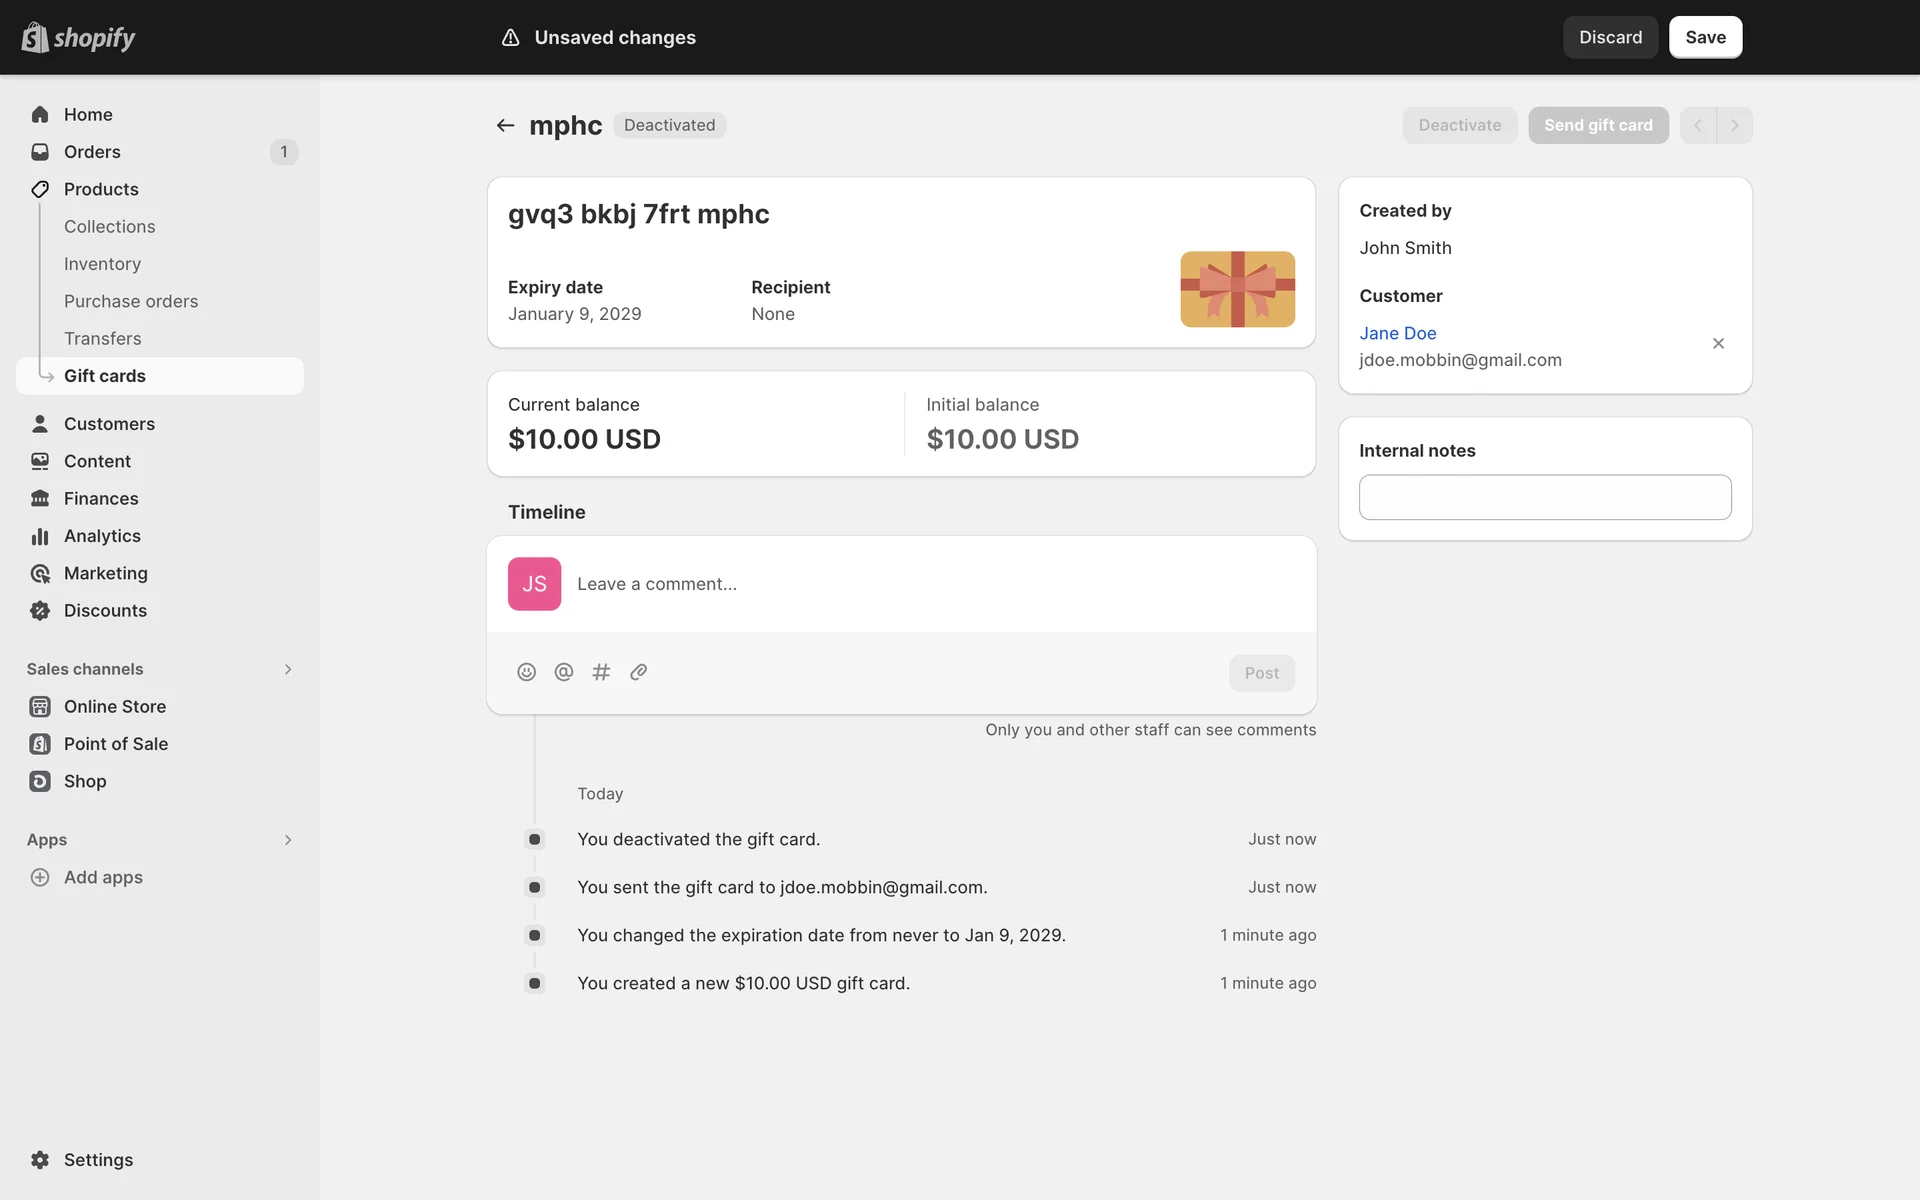This screenshot has height=1200, width=1920.
Task: Open the previous gift card with the left chevron
Action: 1698,125
